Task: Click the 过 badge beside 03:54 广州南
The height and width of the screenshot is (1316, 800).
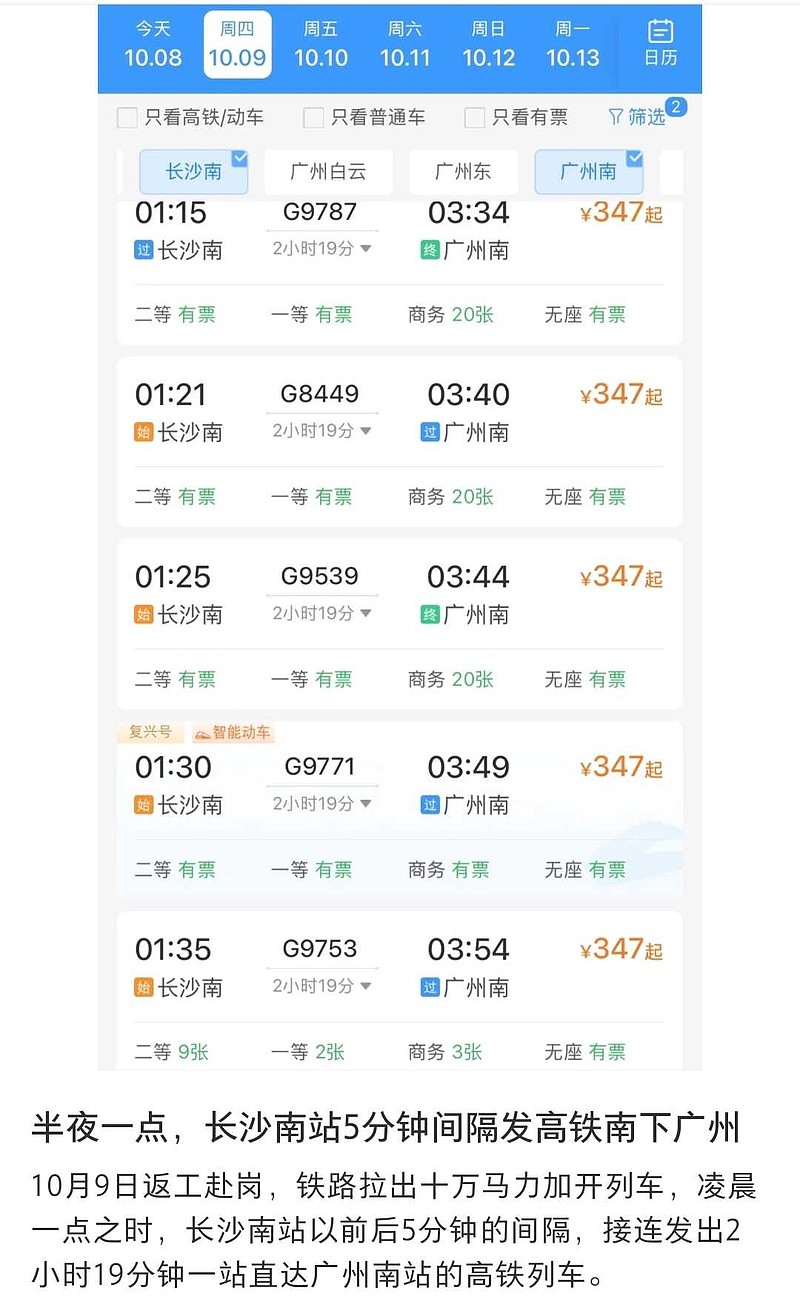Action: point(430,987)
